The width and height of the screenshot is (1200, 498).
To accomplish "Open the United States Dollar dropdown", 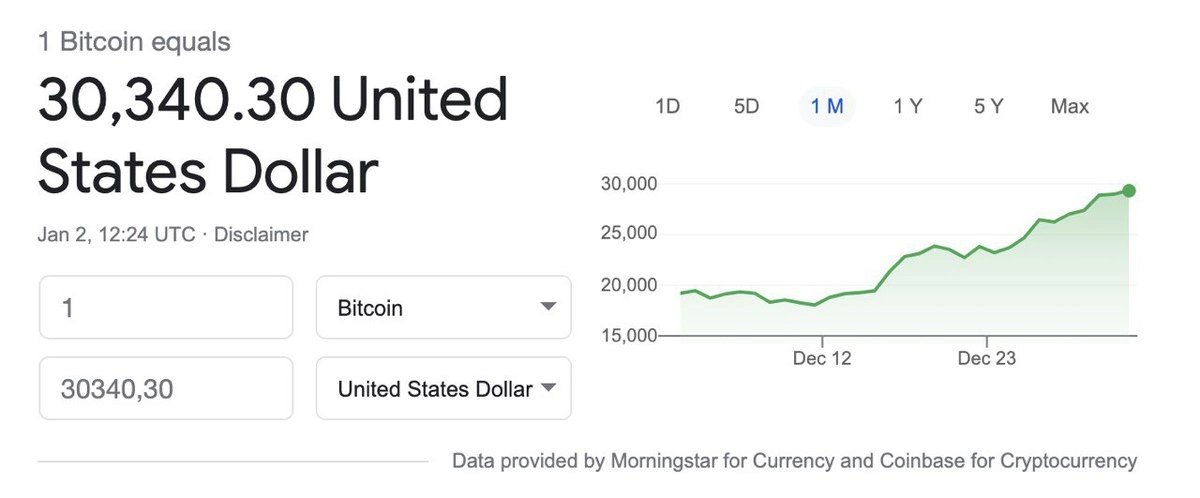I will pos(443,389).
